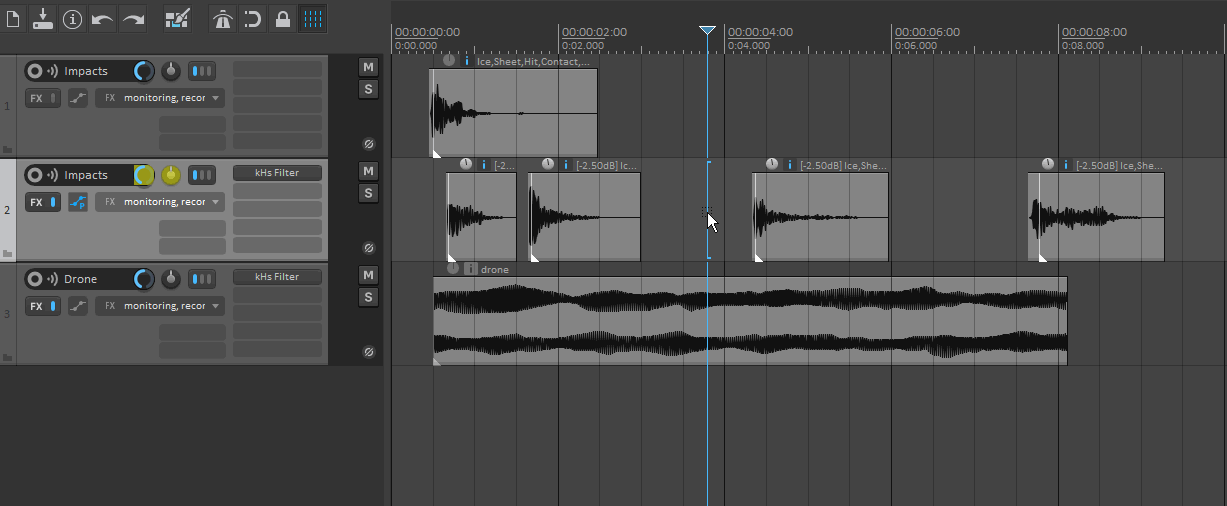Click the Redo arrow icon
The image size is (1227, 506).
click(x=132, y=18)
